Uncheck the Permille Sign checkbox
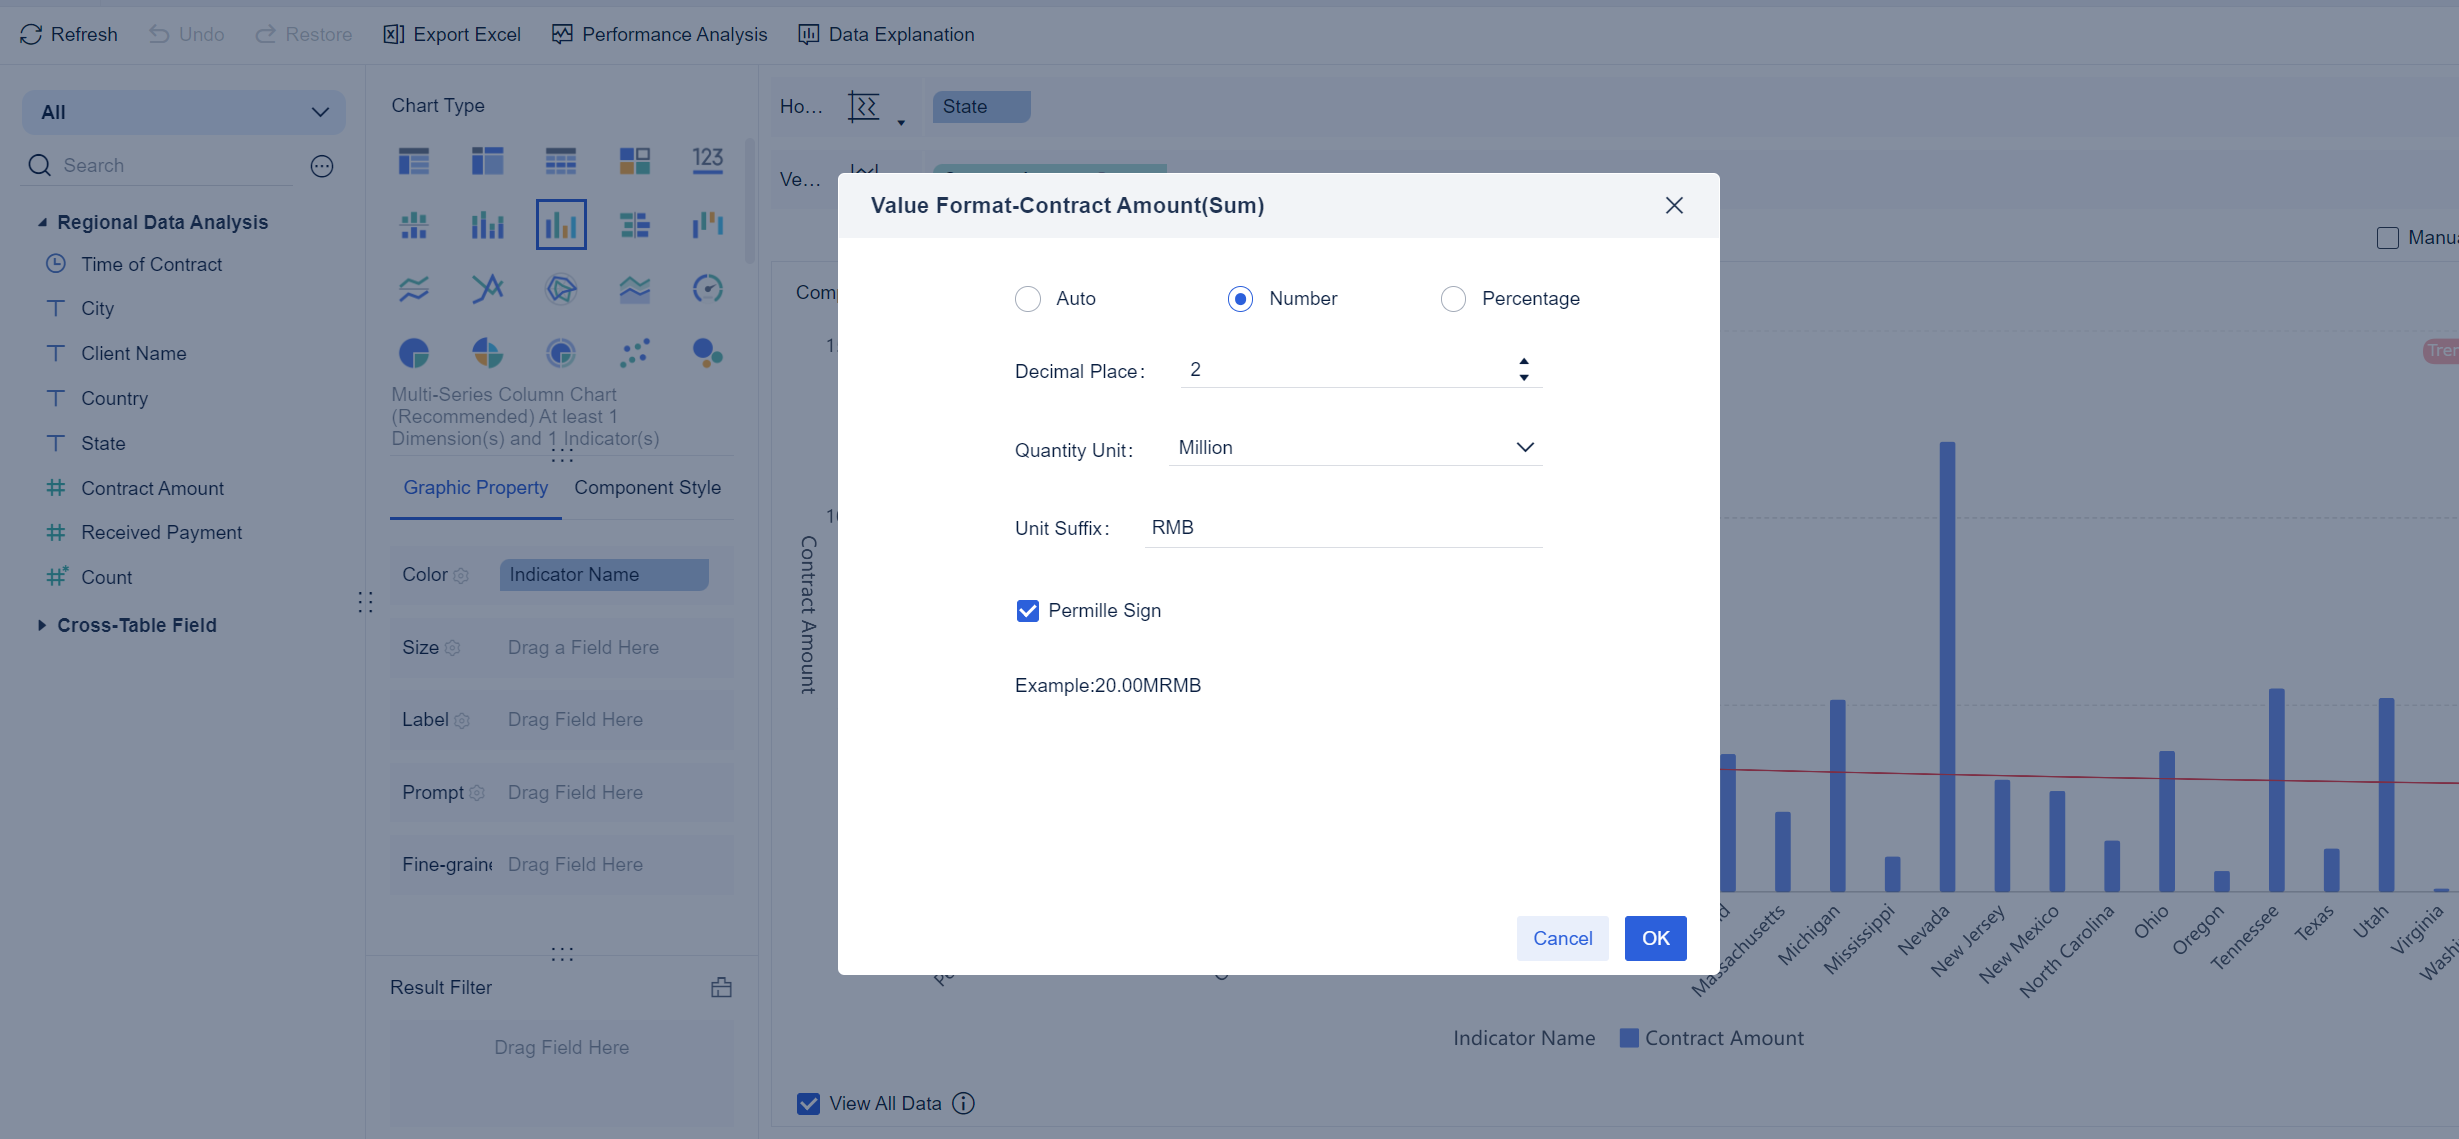The width and height of the screenshot is (2459, 1139). click(x=1028, y=611)
